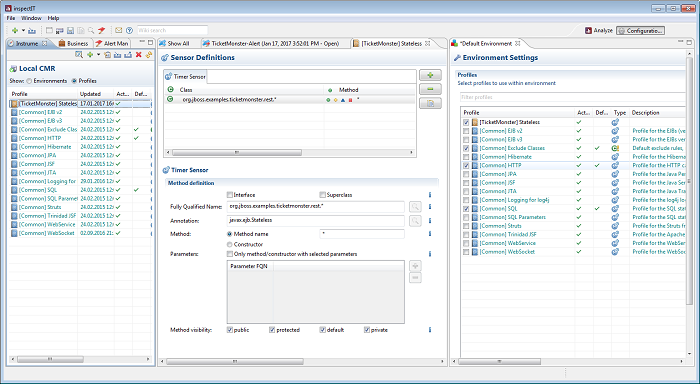The height and width of the screenshot is (384, 700).
Task: Open dropdown arrow beside Local CMR plus icon
Action: click(x=98, y=54)
